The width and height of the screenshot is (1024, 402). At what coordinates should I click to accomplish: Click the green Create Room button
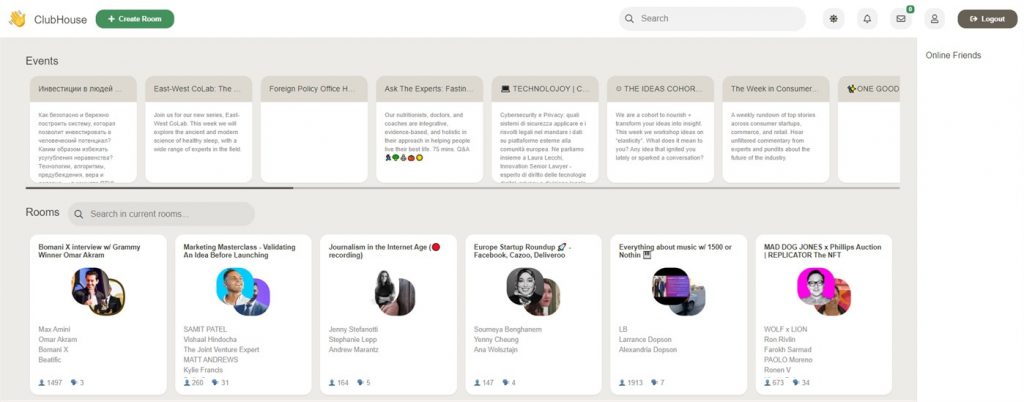135,19
